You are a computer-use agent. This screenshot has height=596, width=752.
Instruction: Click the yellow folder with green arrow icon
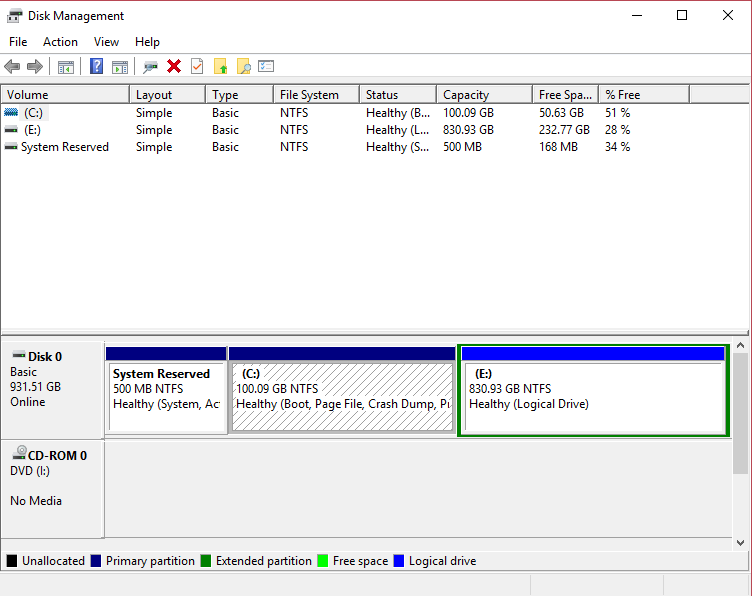pos(220,66)
